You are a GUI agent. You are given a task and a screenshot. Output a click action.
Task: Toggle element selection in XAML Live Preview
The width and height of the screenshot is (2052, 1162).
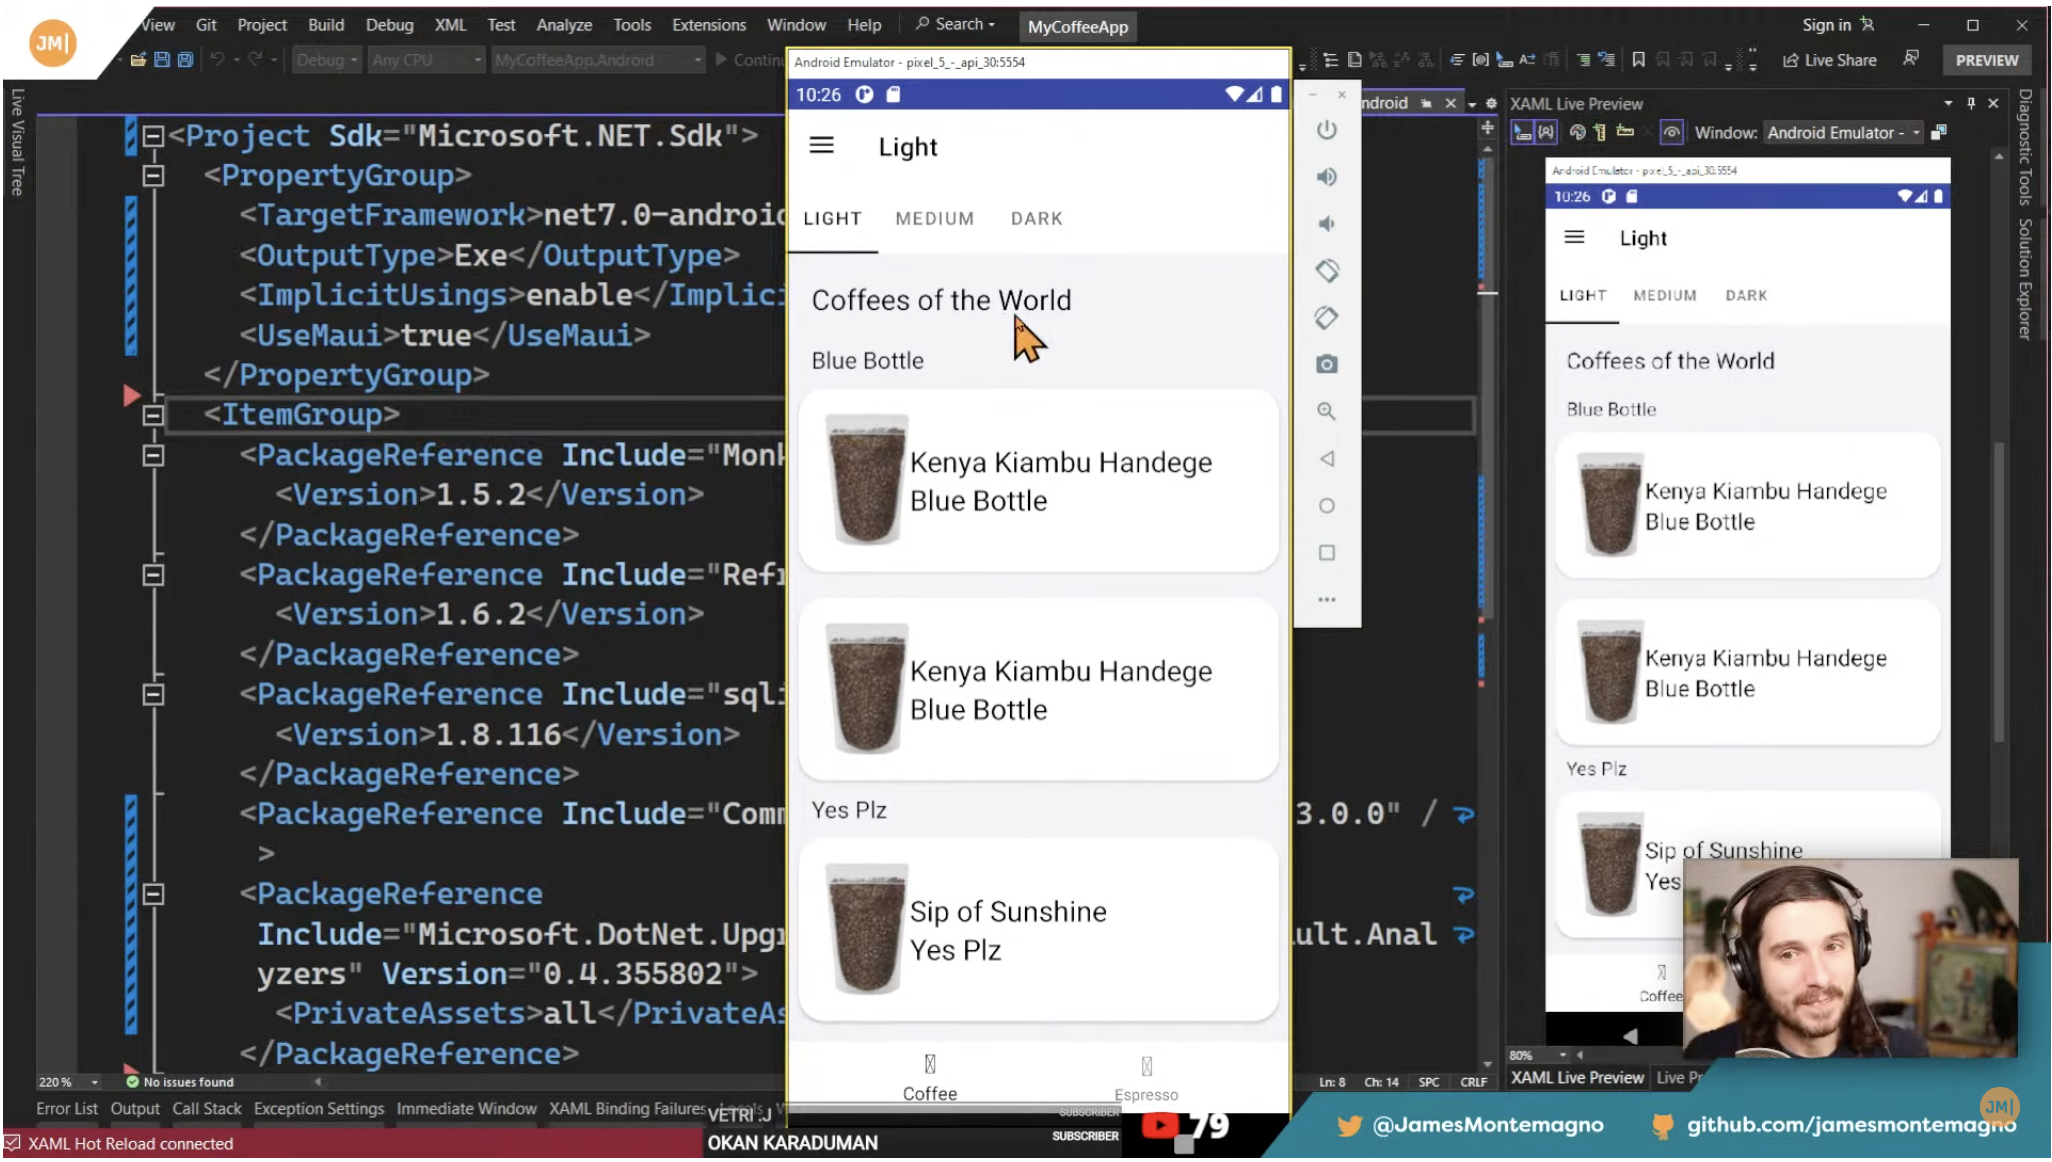[x=1522, y=132]
